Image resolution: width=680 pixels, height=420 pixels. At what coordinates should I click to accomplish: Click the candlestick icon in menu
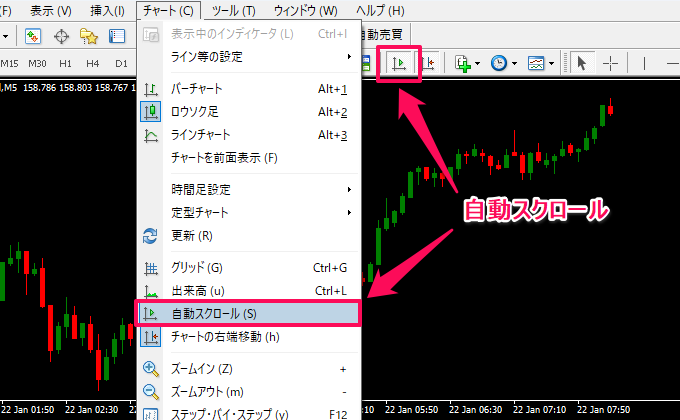pyautogui.click(x=150, y=112)
